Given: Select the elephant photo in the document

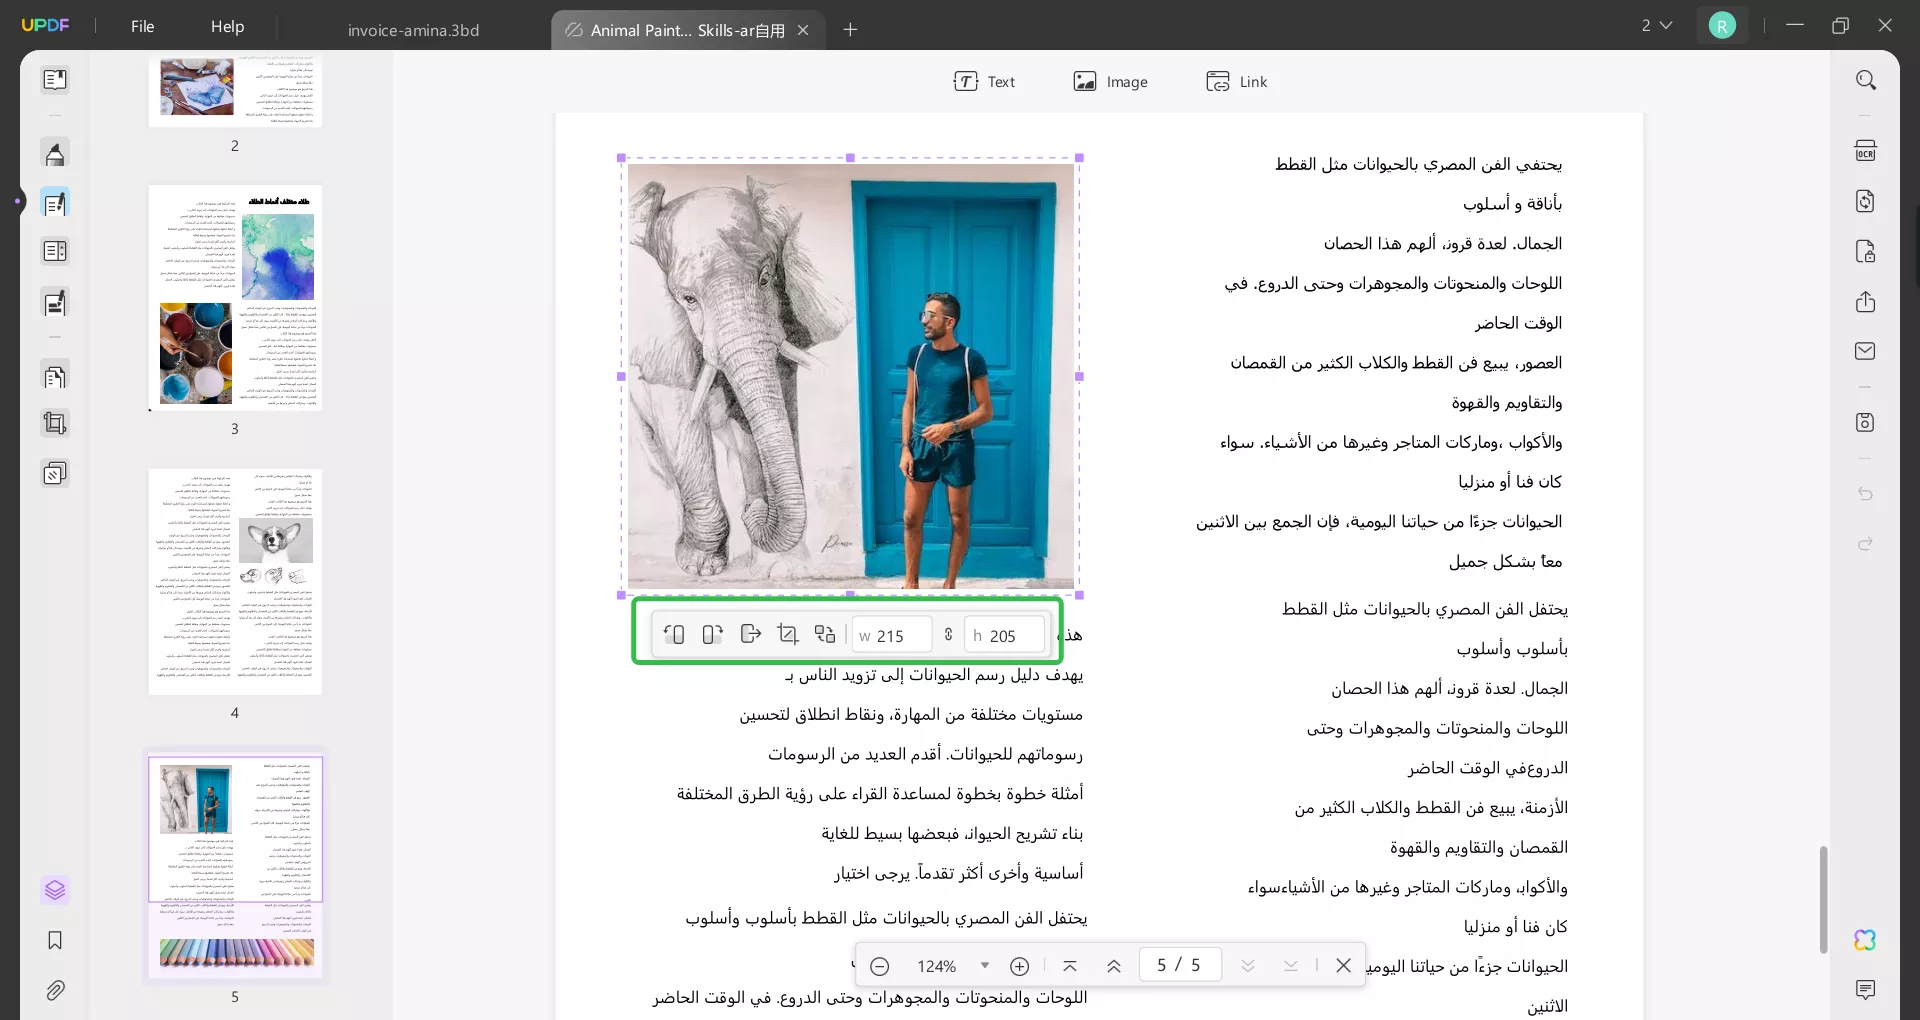Looking at the screenshot, I should point(851,376).
